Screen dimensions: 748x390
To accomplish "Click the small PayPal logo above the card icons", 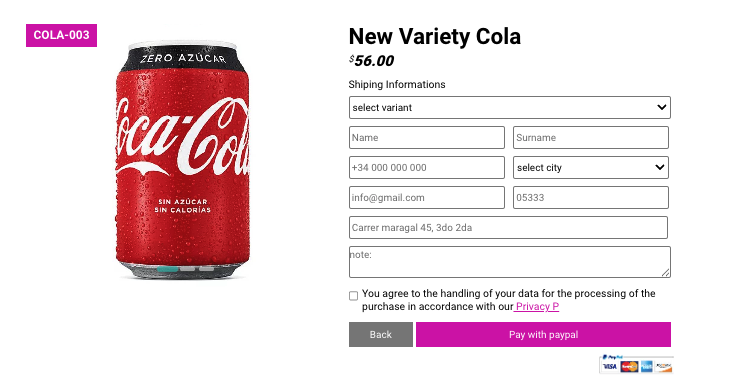I will 613,357.
